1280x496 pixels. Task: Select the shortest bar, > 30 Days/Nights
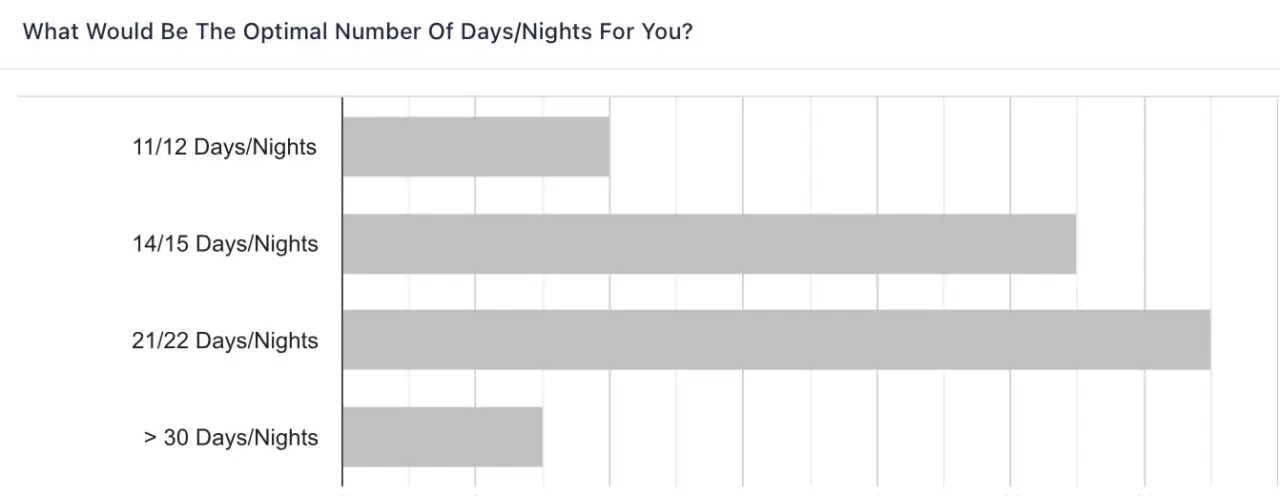coord(443,437)
